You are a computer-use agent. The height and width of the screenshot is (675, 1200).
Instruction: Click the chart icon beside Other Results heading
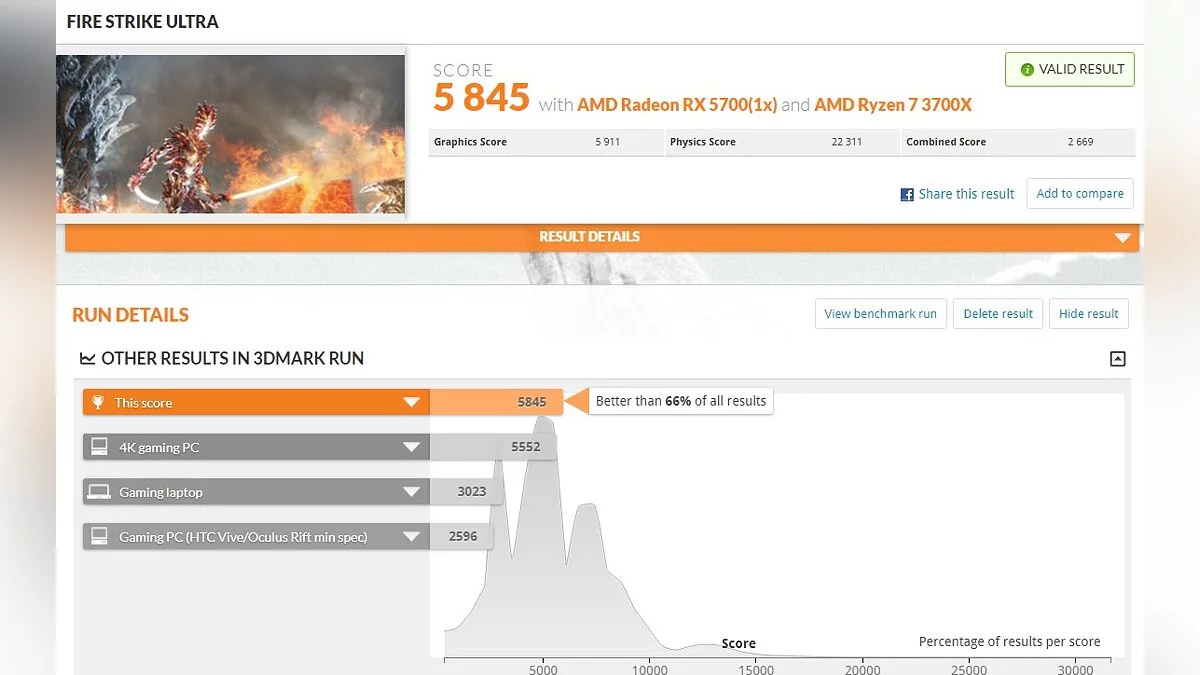tap(88, 358)
